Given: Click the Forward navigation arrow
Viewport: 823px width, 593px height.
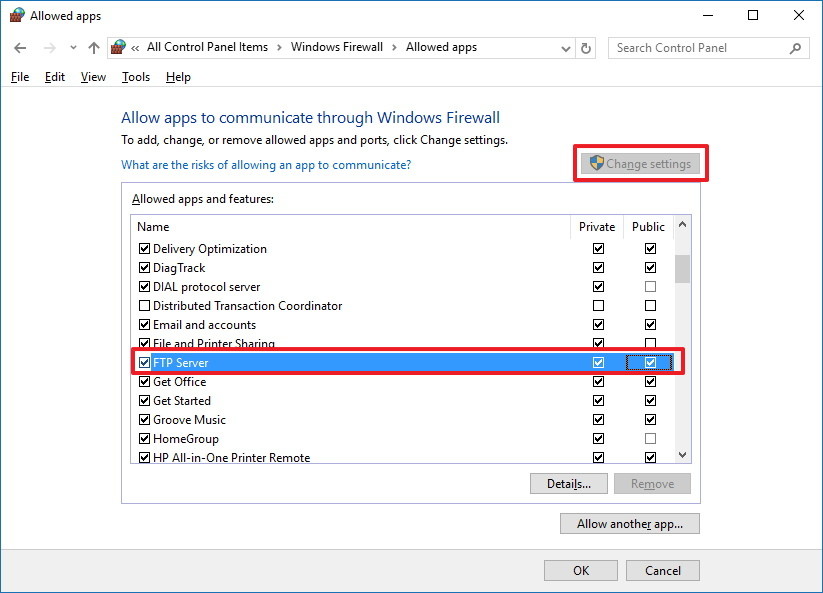Looking at the screenshot, I should [x=48, y=47].
